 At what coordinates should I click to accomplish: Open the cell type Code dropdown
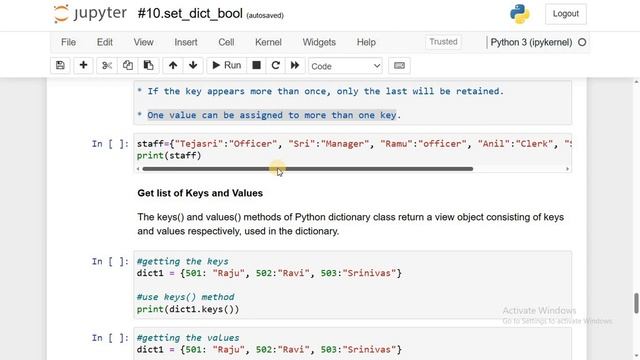pyautogui.click(x=345, y=66)
